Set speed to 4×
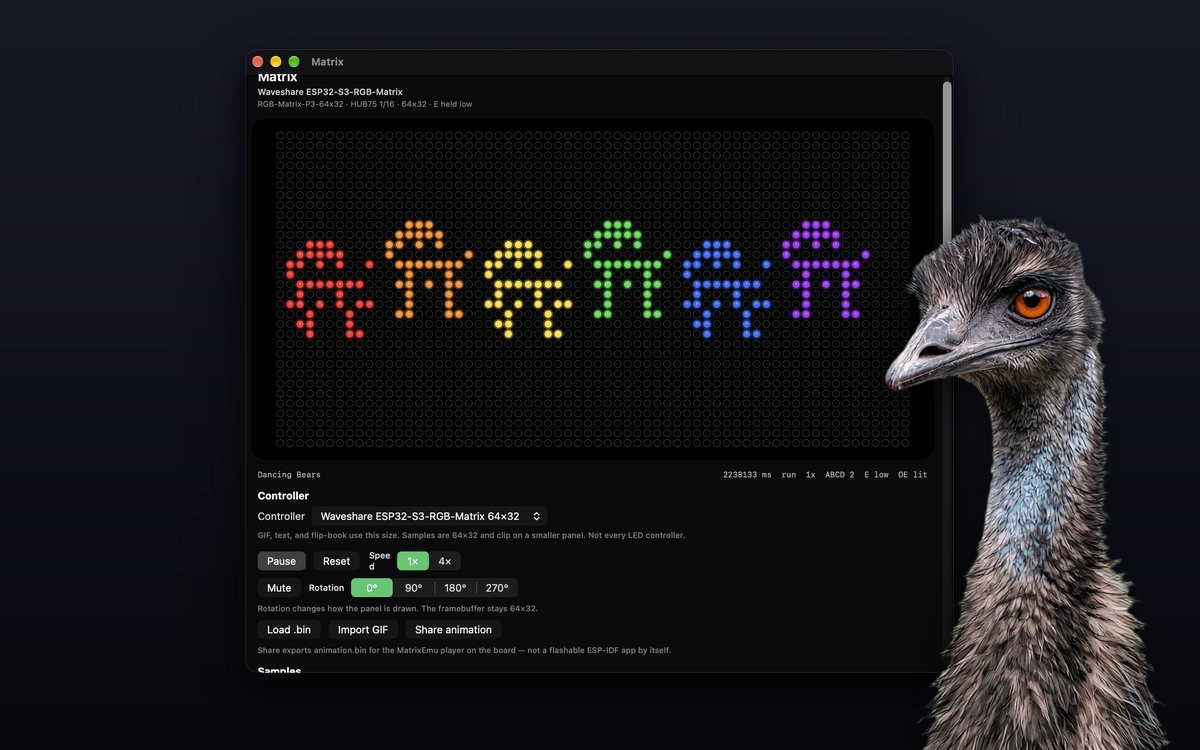The height and width of the screenshot is (750, 1200). 445,561
